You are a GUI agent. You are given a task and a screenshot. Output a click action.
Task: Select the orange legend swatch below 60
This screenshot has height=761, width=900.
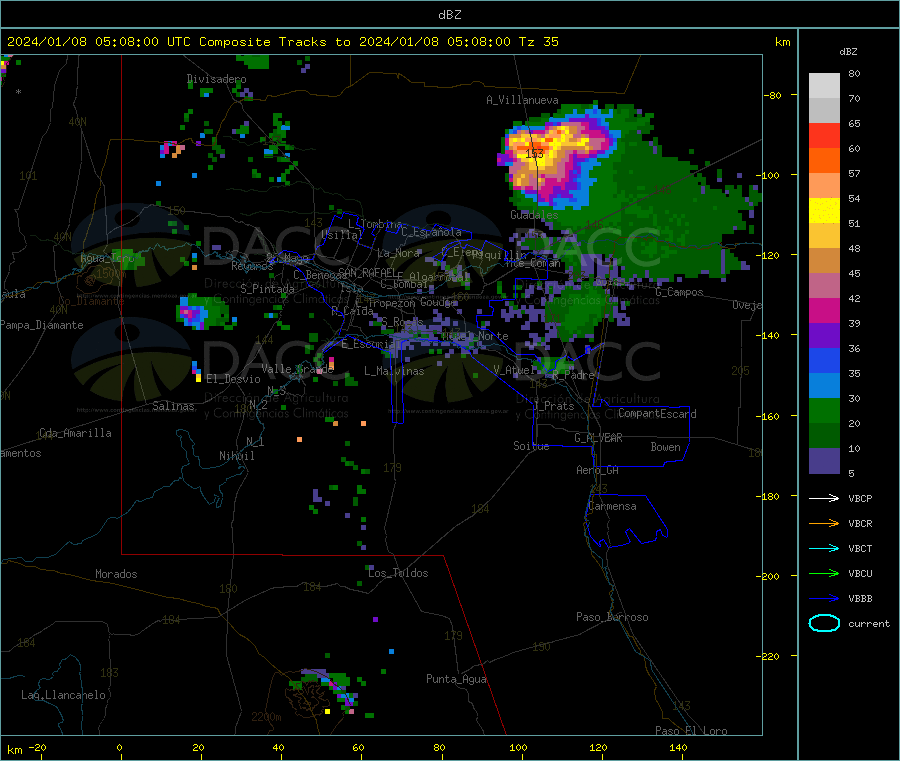(824, 161)
